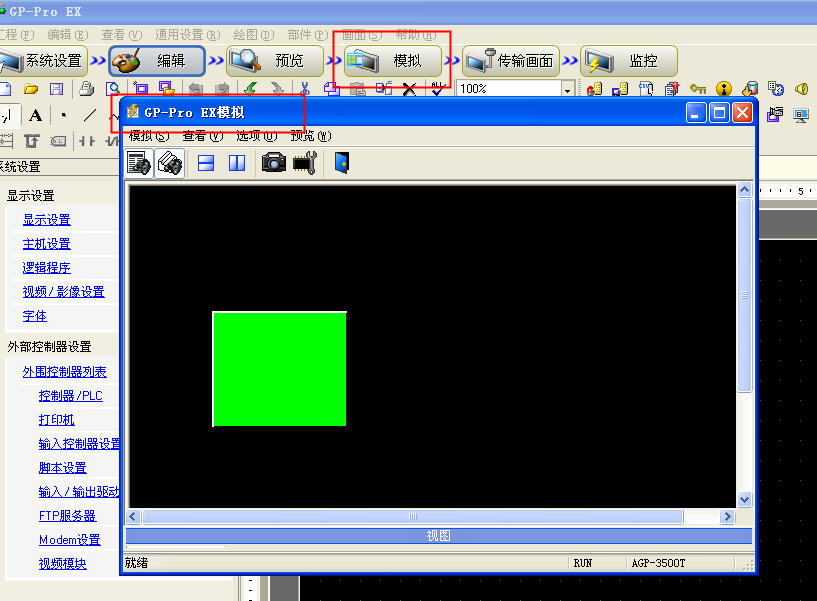The image size is (817, 601).
Task: Open the 选项 menu in simulation window
Action: coord(256,136)
